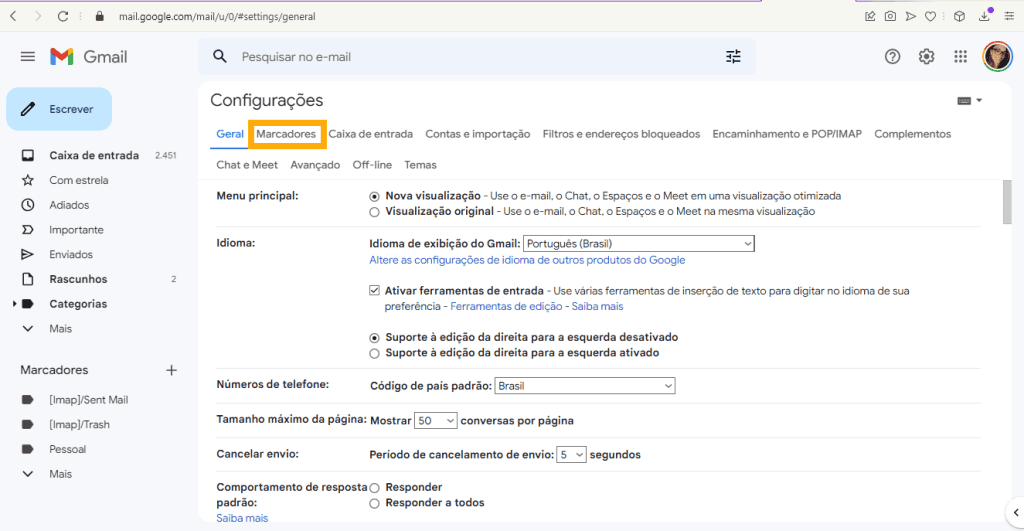Switch to Contas e importação tab

pos(477,134)
